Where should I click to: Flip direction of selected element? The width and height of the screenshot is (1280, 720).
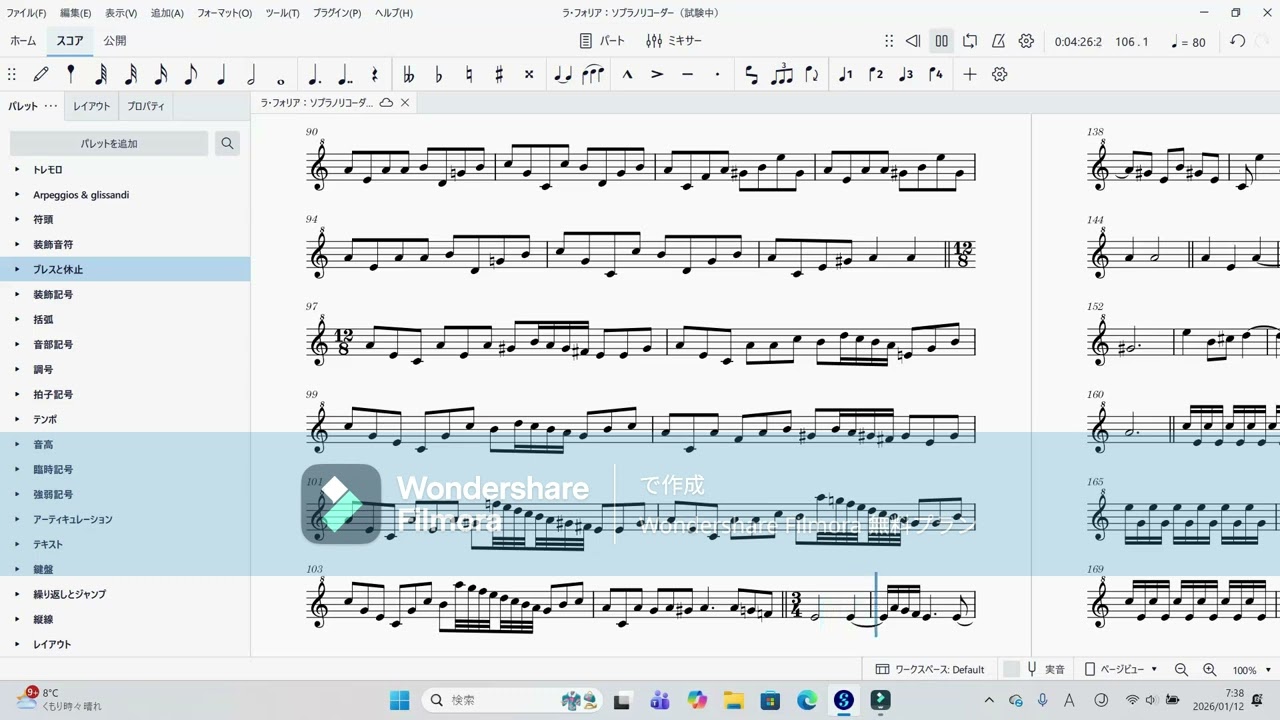[812, 74]
